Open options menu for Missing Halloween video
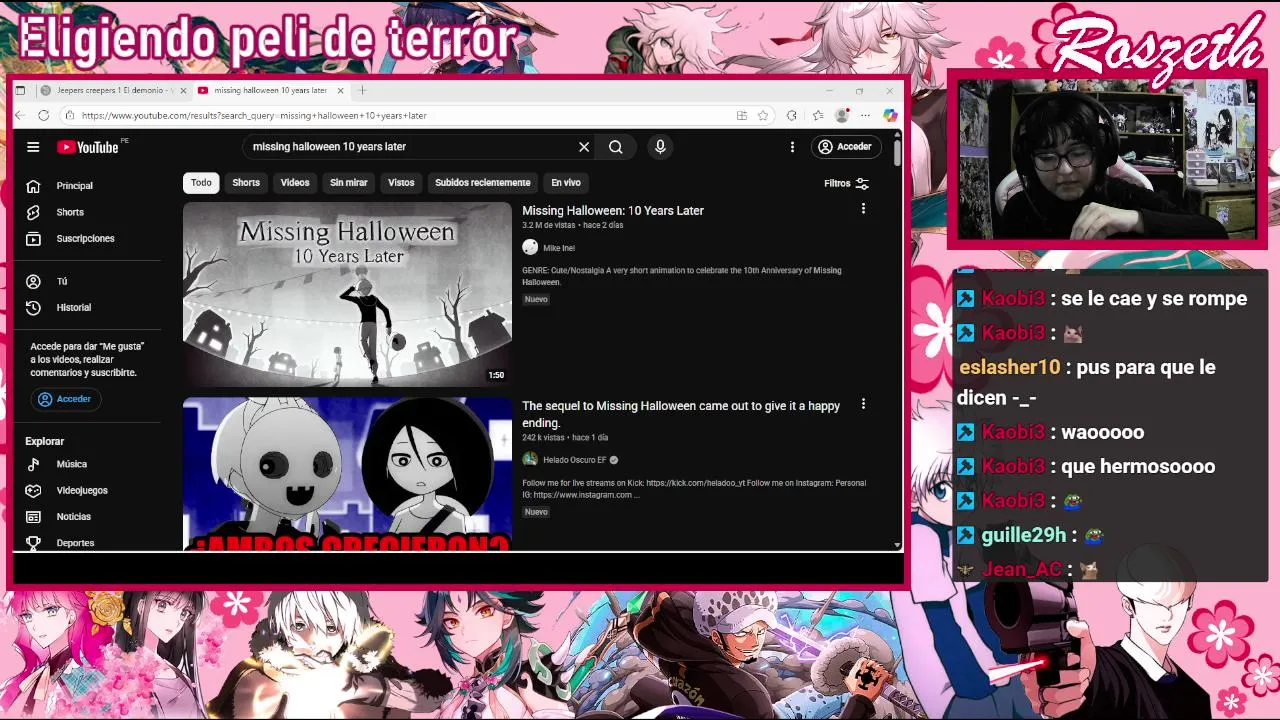This screenshot has height=720, width=1280. (863, 209)
